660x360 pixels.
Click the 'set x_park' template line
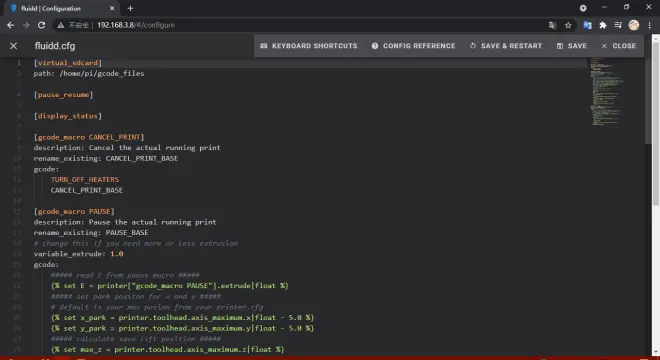pos(182,317)
